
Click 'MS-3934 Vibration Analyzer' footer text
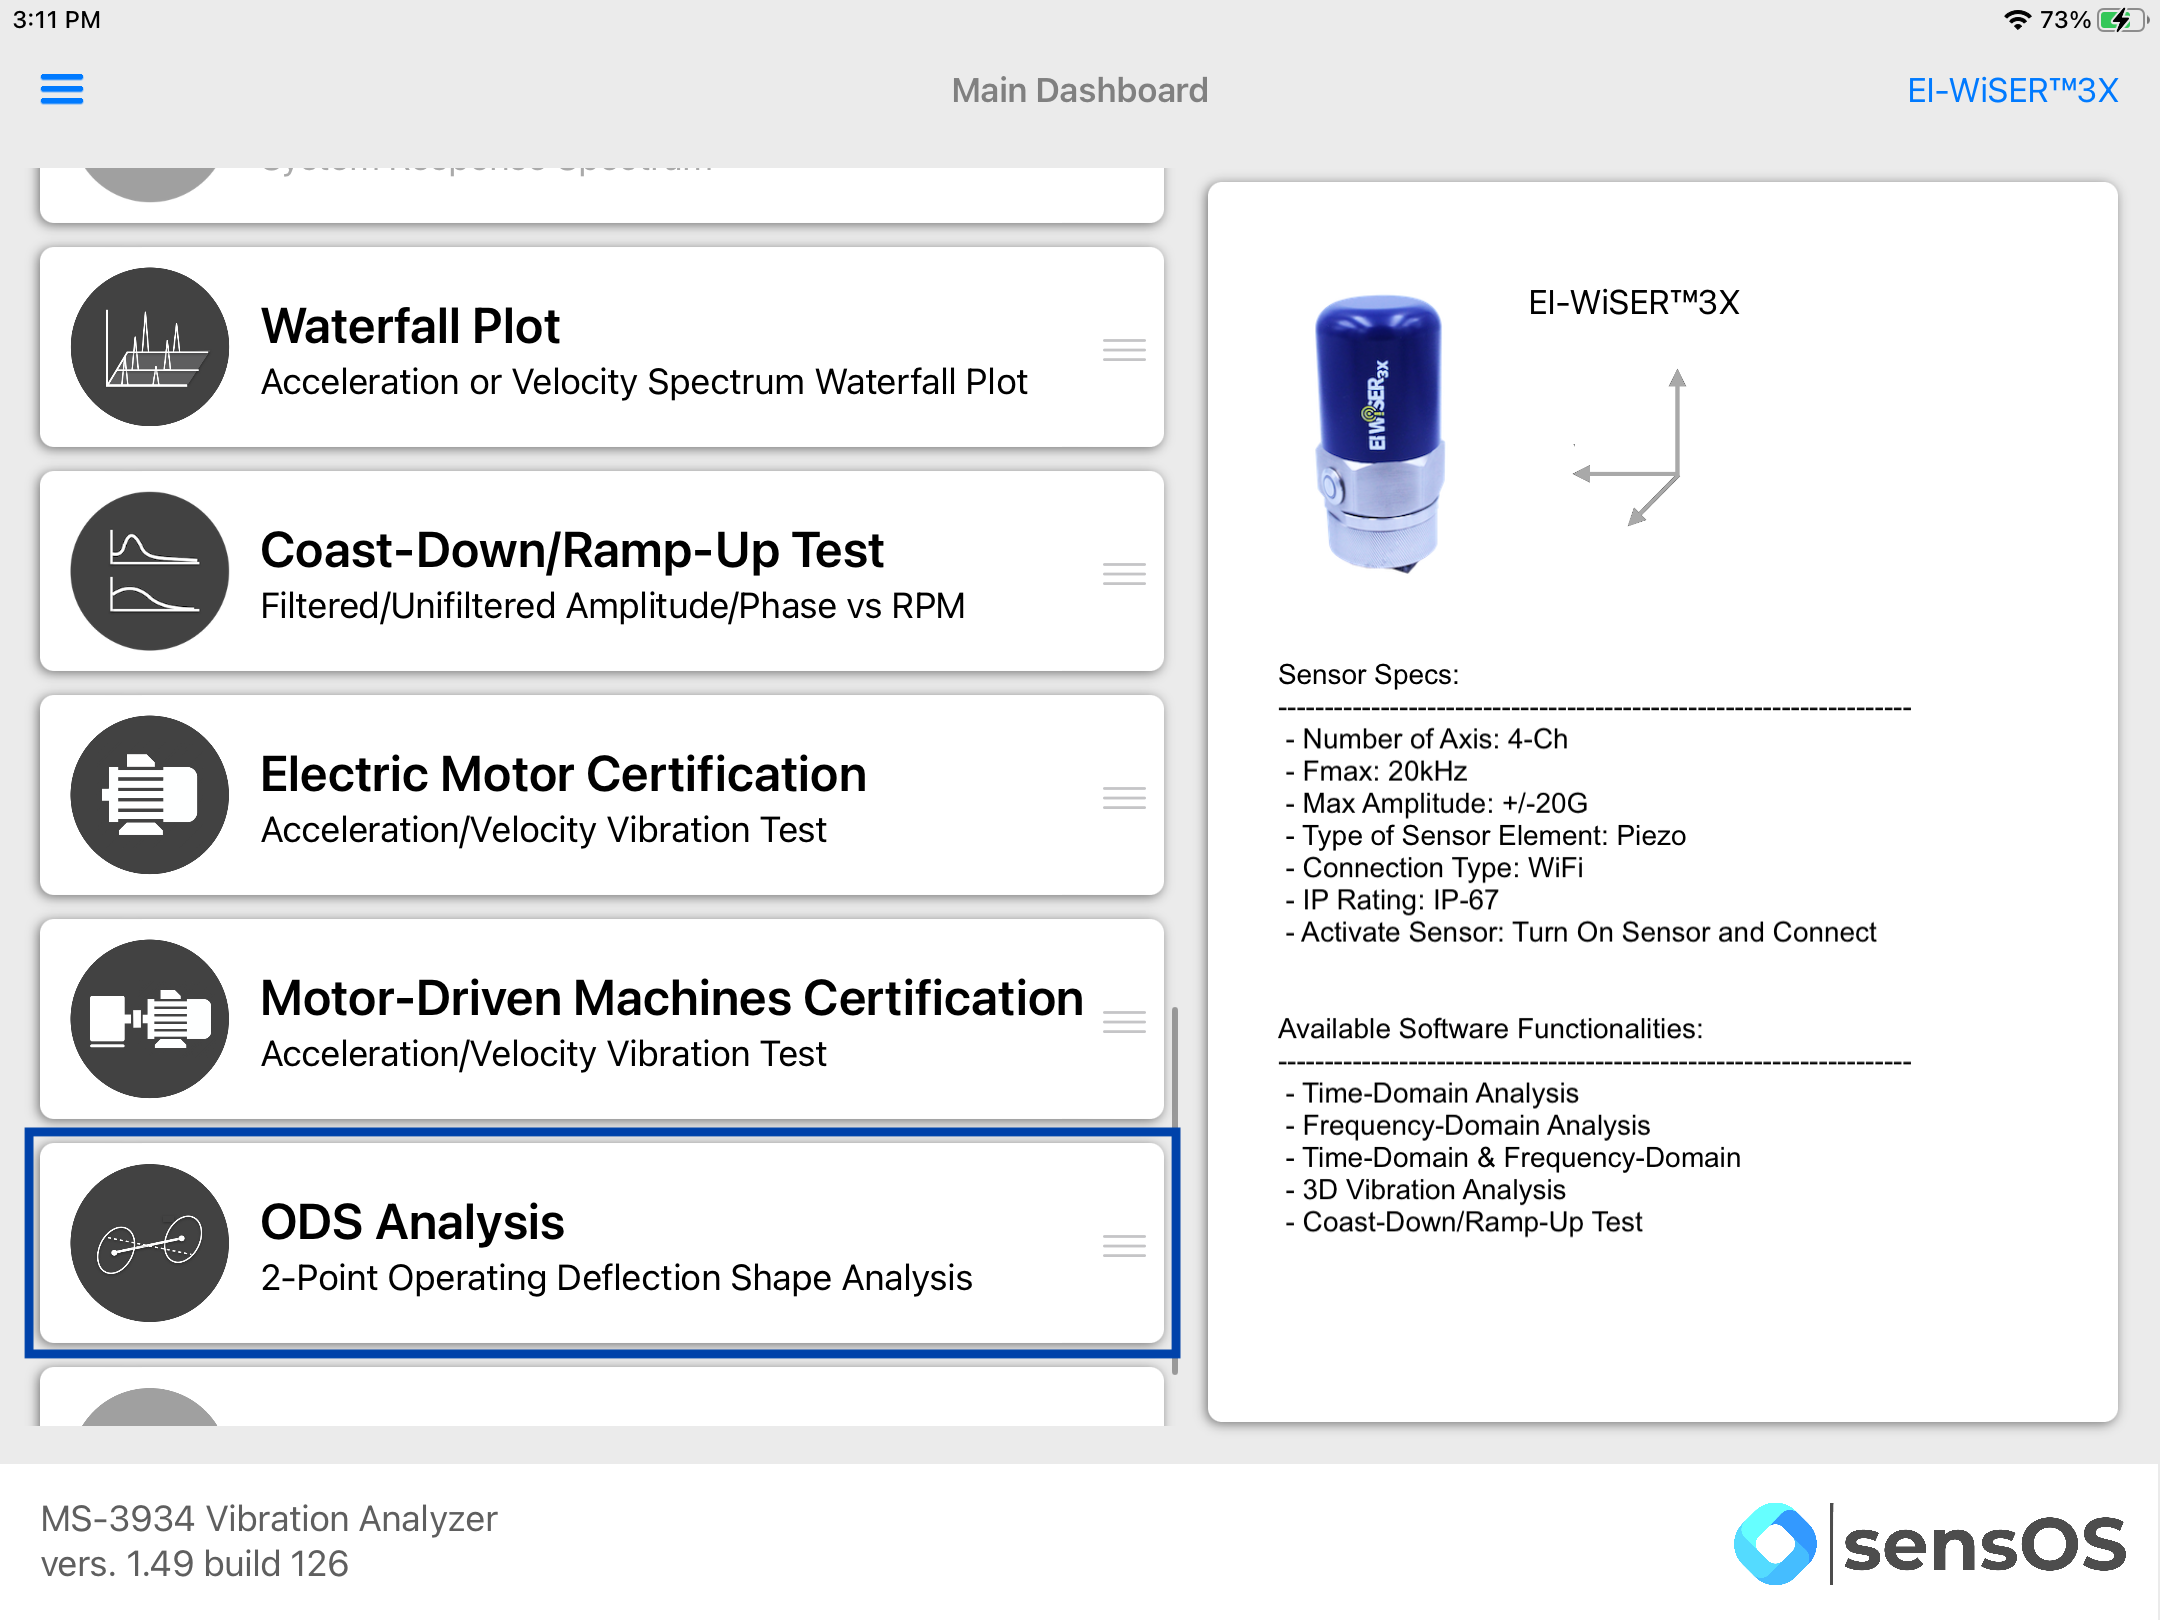tap(269, 1519)
